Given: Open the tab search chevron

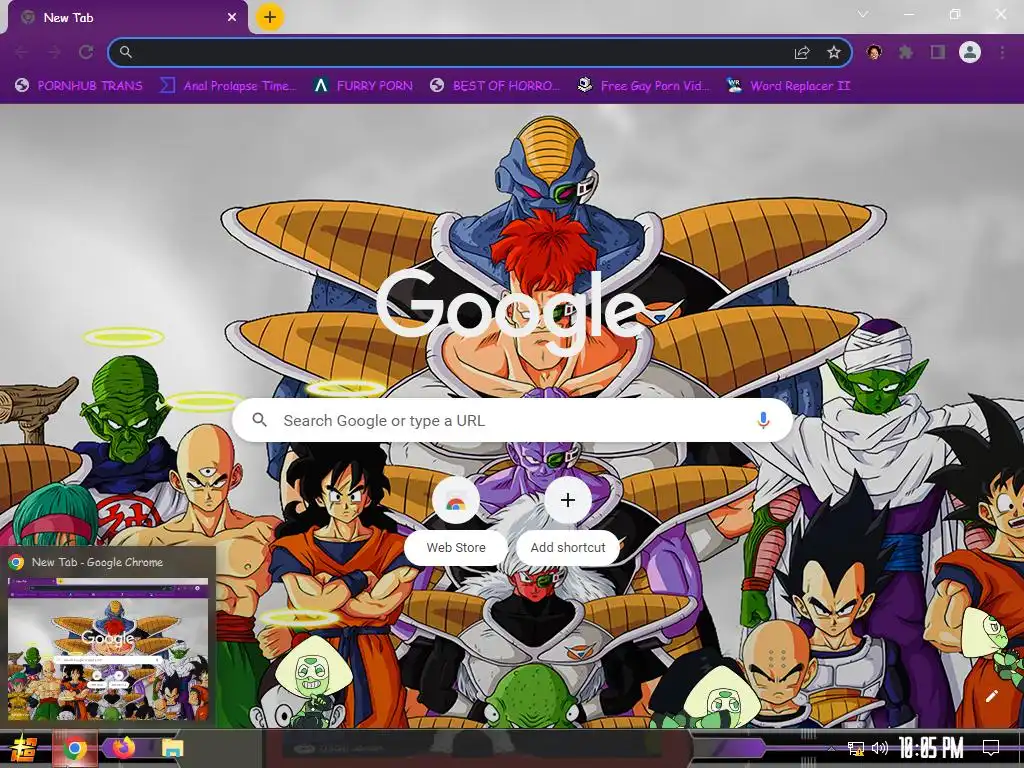Looking at the screenshot, I should [x=863, y=14].
